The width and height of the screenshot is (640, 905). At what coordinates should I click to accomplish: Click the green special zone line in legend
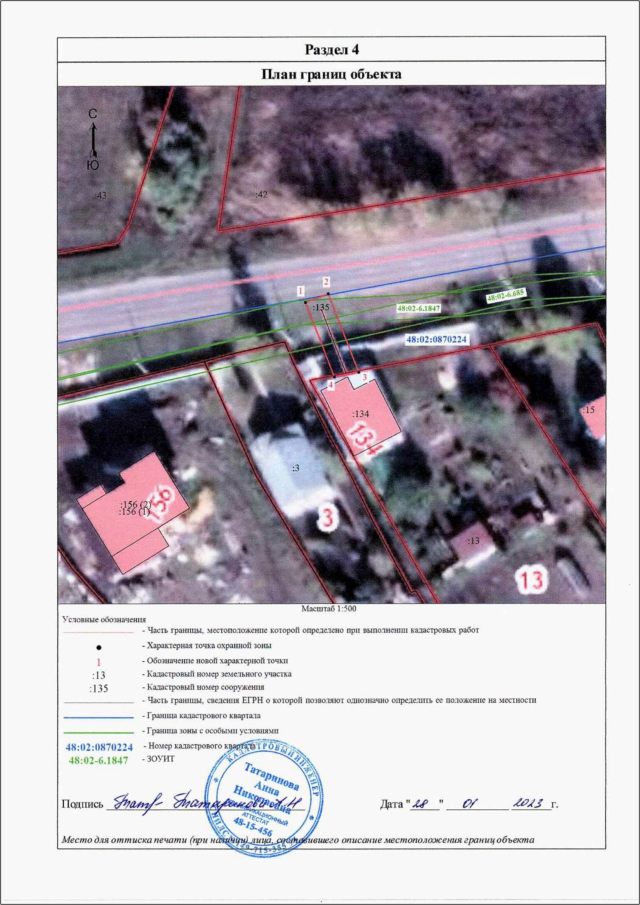pyautogui.click(x=97, y=732)
